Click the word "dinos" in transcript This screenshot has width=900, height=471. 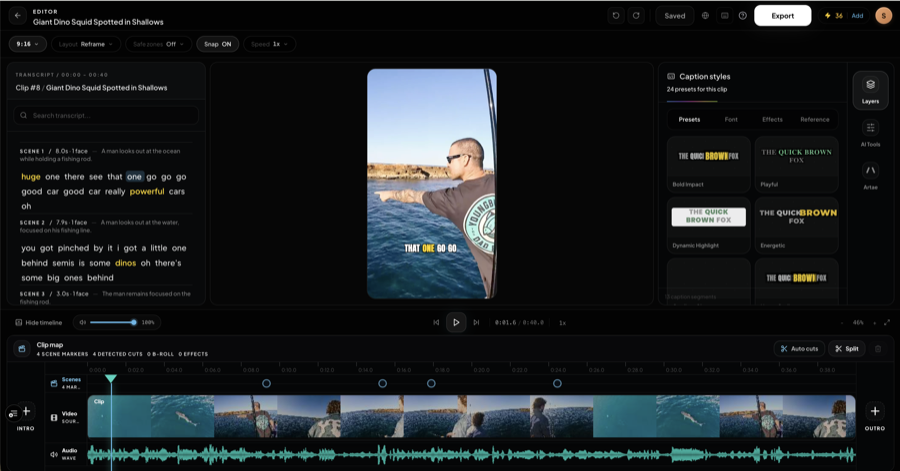tap(126, 263)
